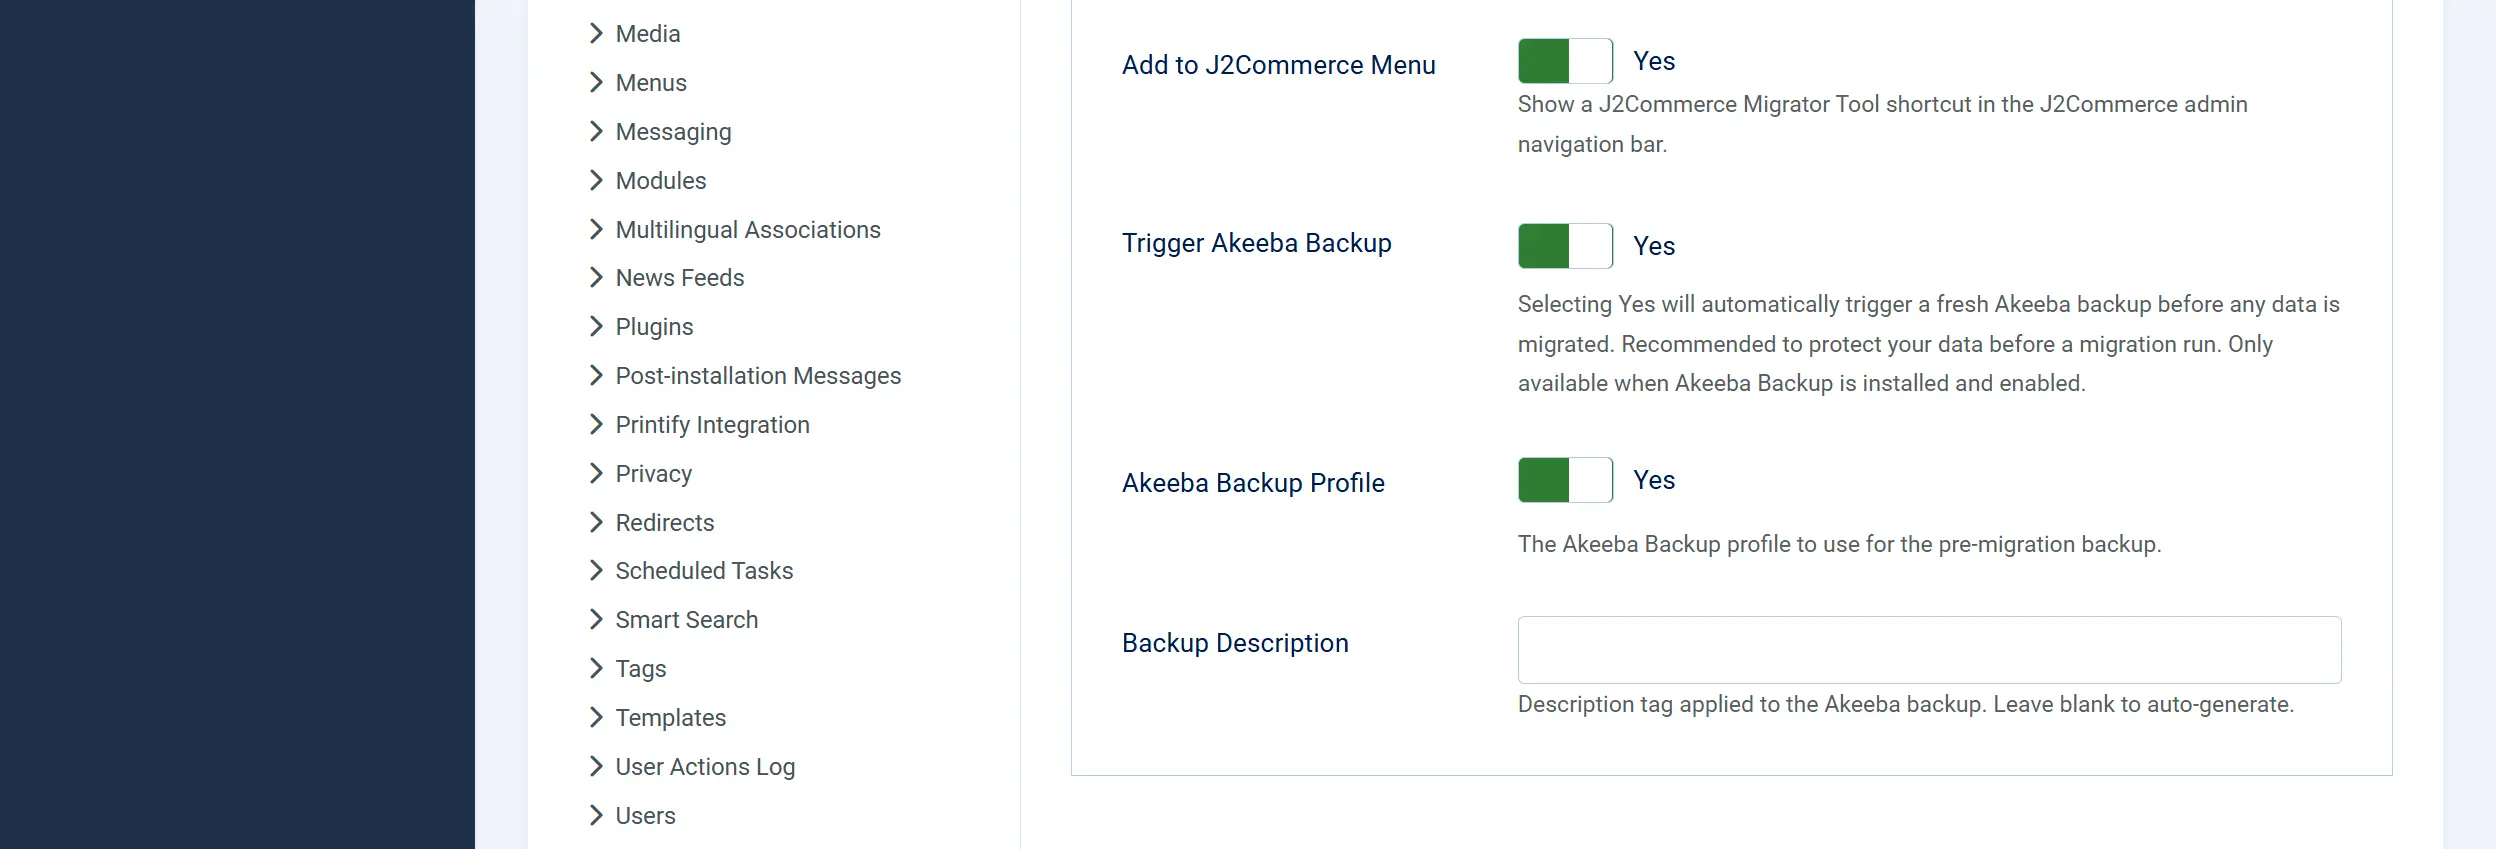Click the arrow icon beside Tags
The image size is (2496, 849).
tap(596, 668)
